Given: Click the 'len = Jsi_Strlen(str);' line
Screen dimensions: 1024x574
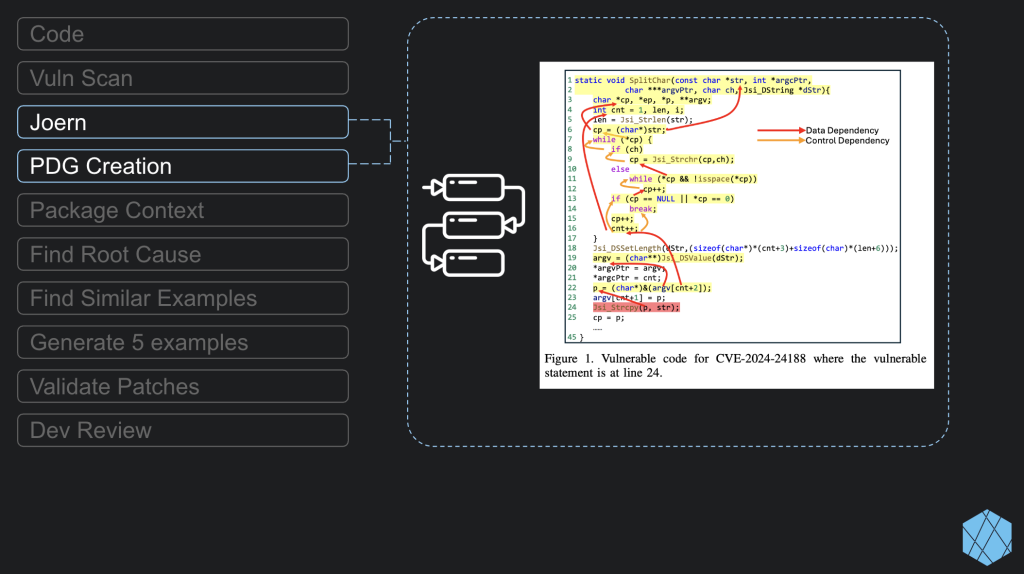Looking at the screenshot, I should point(643,120).
